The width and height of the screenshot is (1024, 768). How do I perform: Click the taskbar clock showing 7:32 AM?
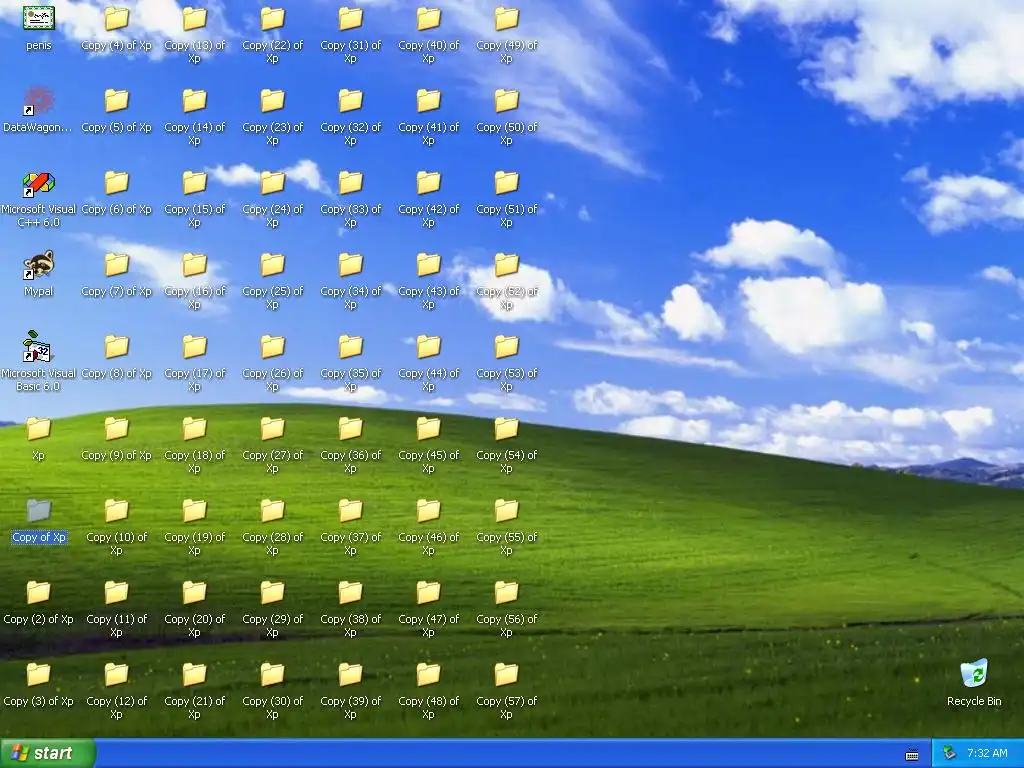coord(987,753)
